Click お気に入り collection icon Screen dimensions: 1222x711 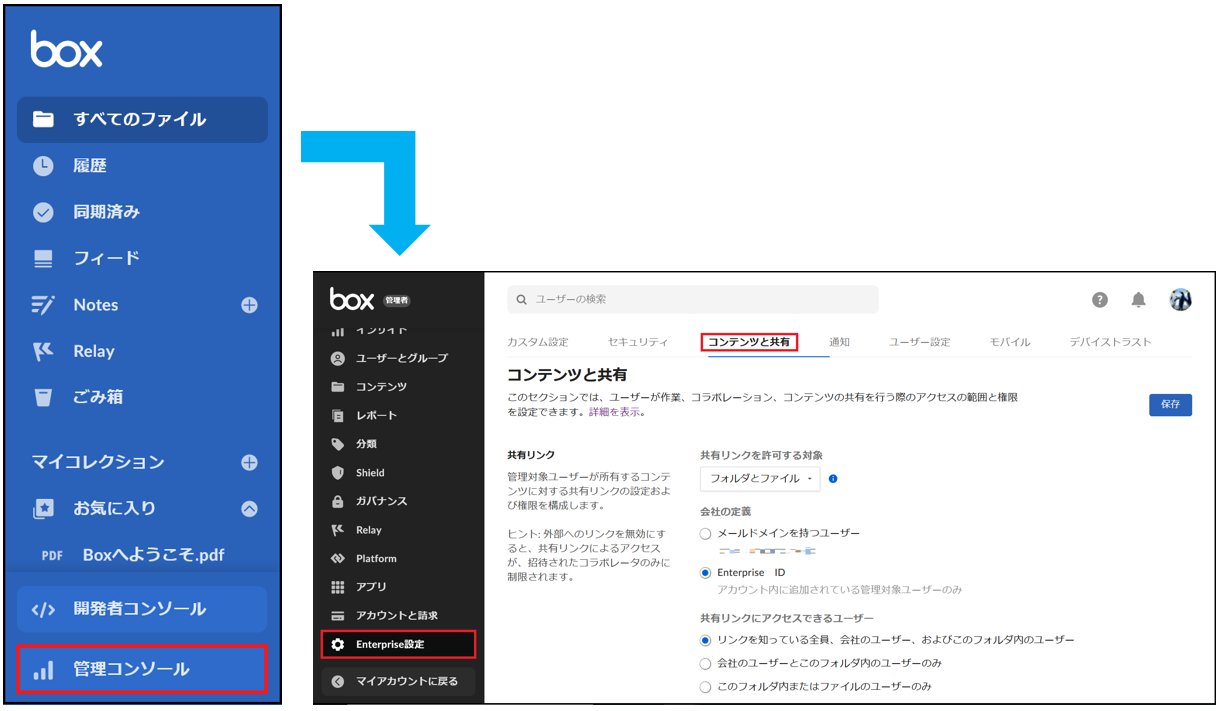[x=43, y=508]
